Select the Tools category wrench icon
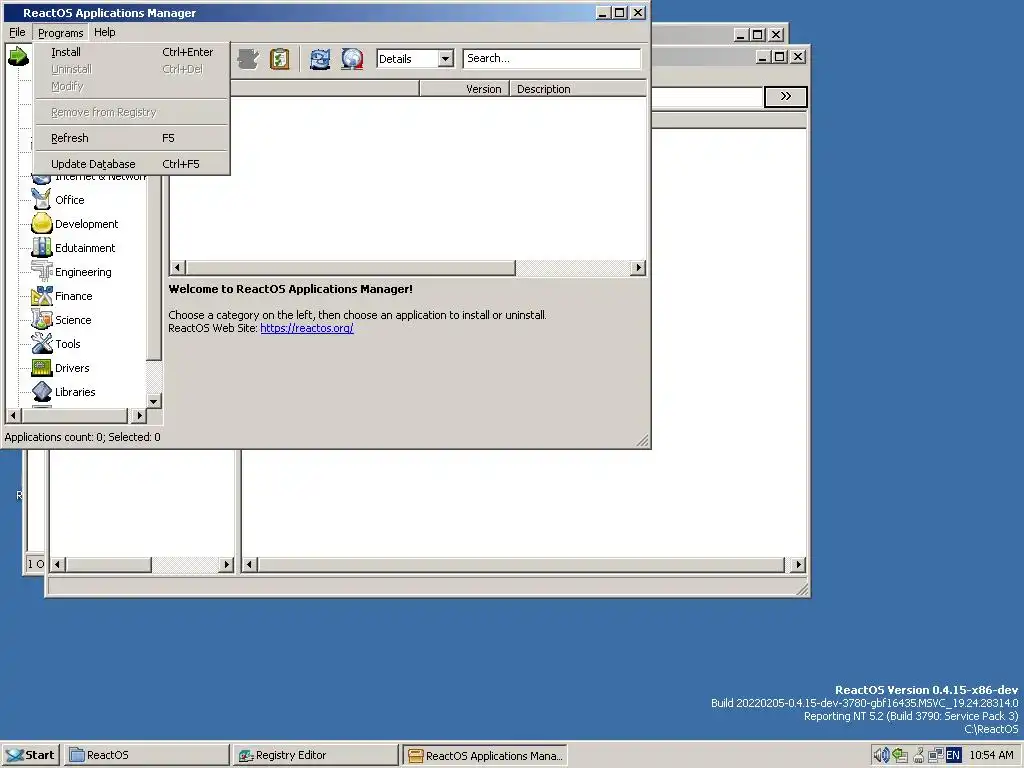Viewport: 1024px width, 768px height. click(x=41, y=344)
